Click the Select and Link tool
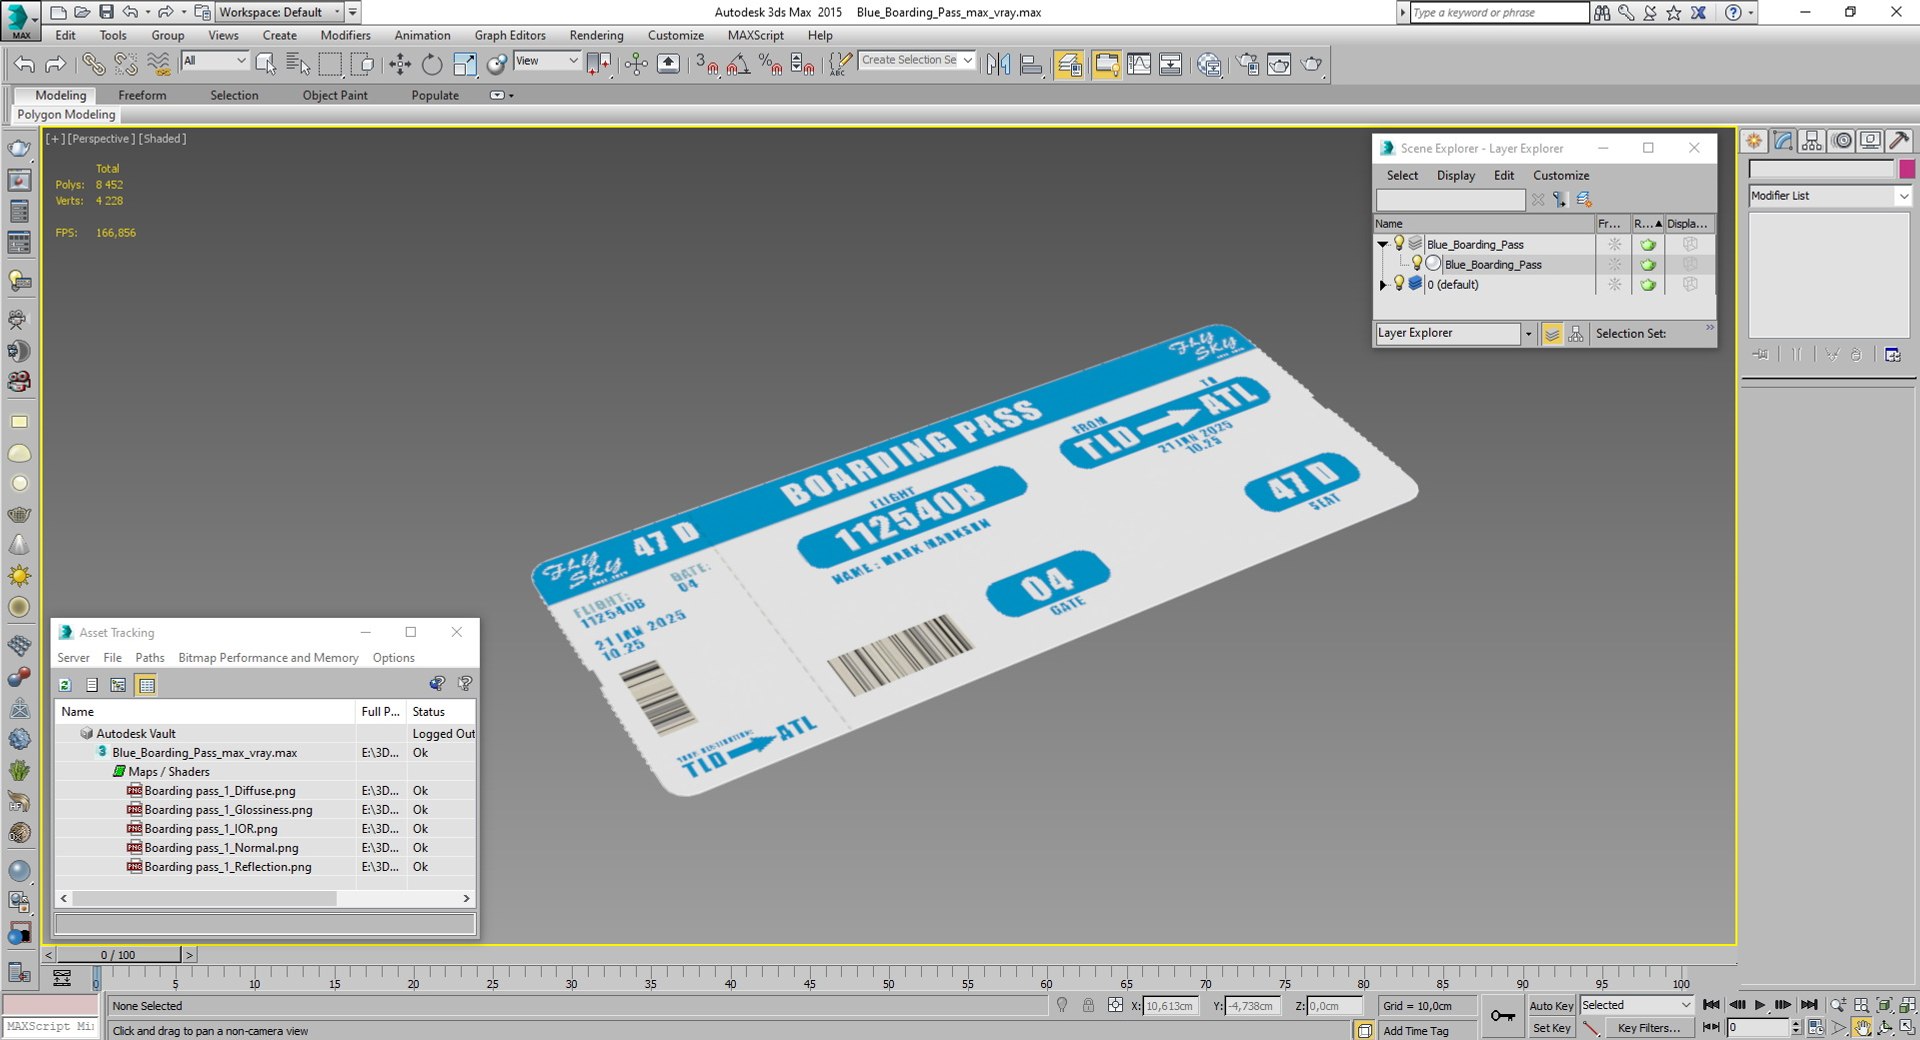 pos(93,65)
